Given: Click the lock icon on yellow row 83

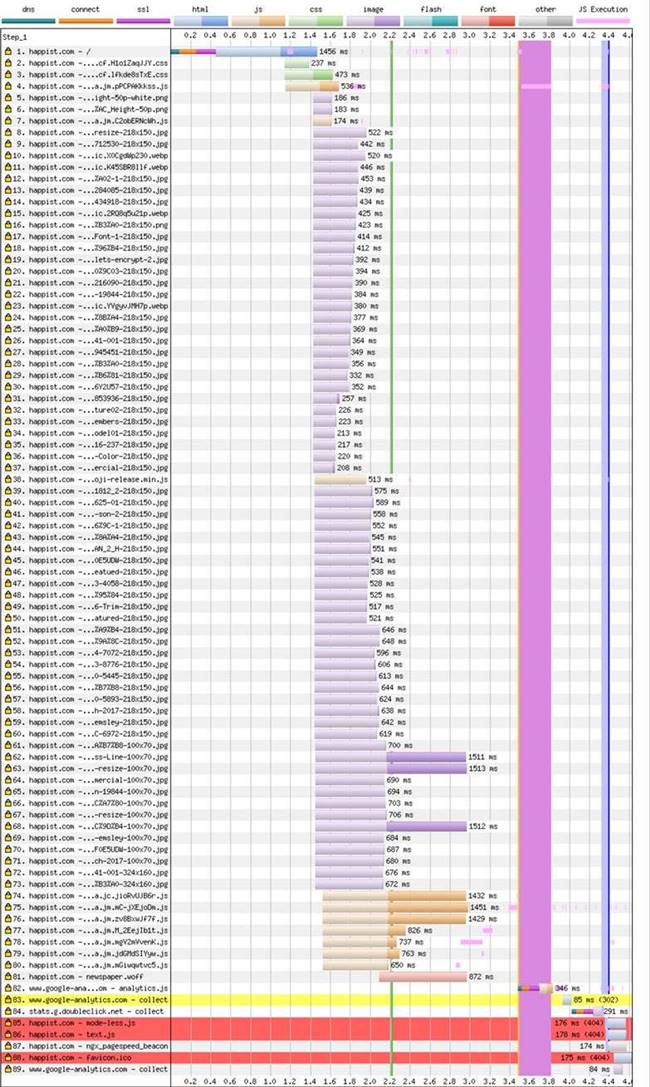Looking at the screenshot, I should 8,1000.
